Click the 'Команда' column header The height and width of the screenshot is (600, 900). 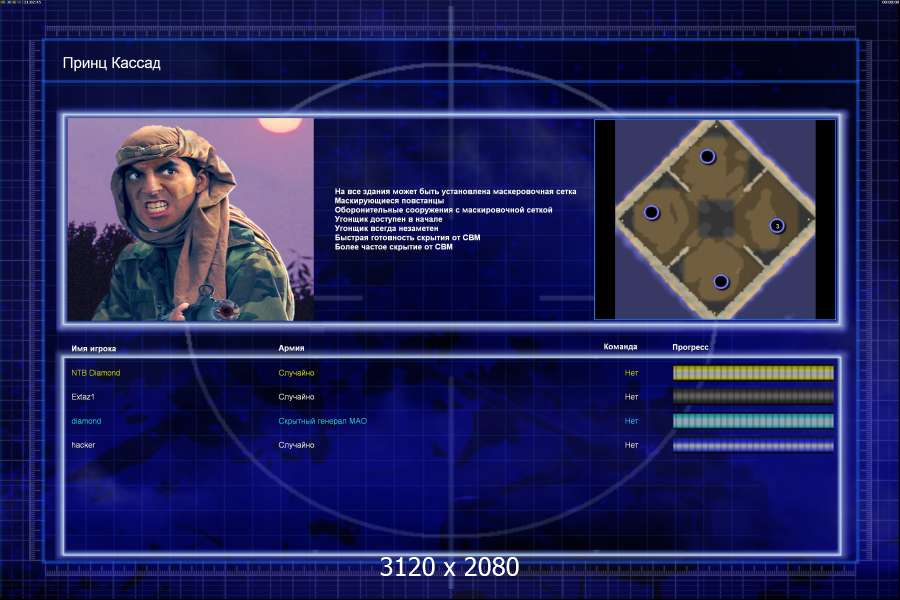[x=620, y=347]
